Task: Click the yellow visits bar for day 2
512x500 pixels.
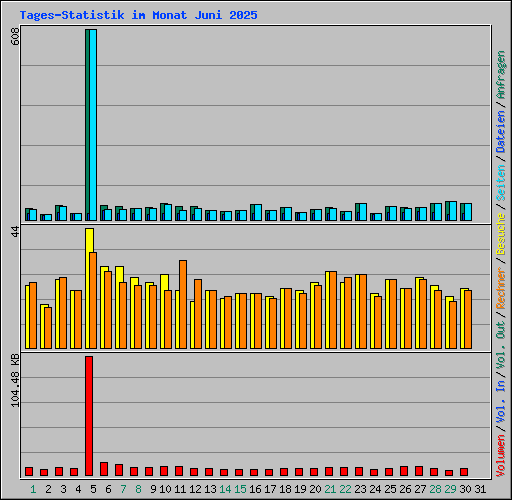Action: 43,326
